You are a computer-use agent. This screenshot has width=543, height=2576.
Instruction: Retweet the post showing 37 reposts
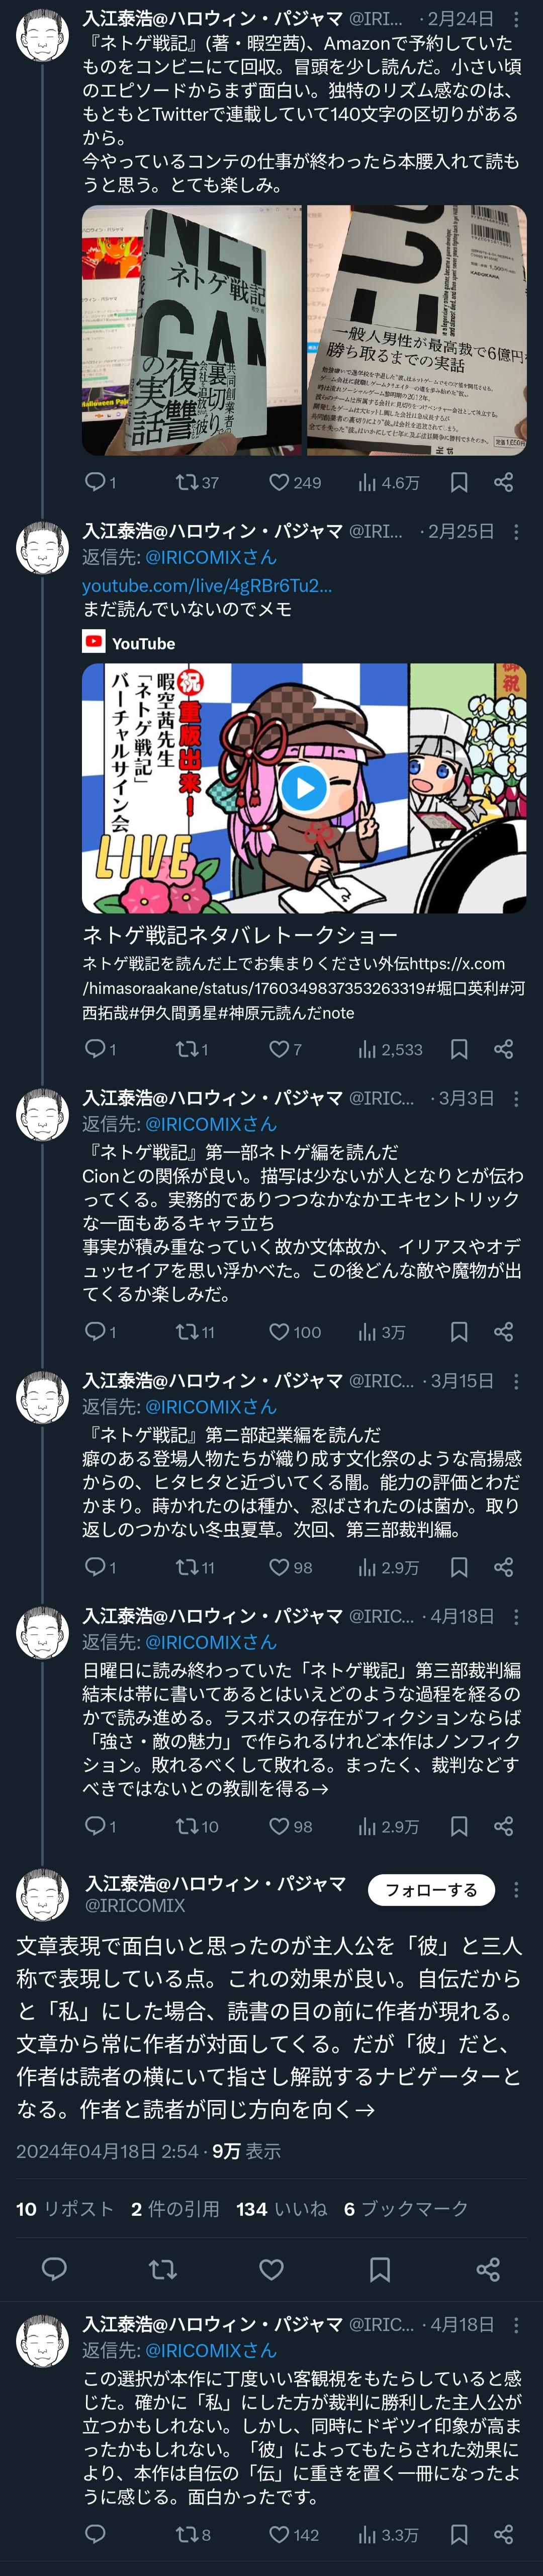(196, 482)
